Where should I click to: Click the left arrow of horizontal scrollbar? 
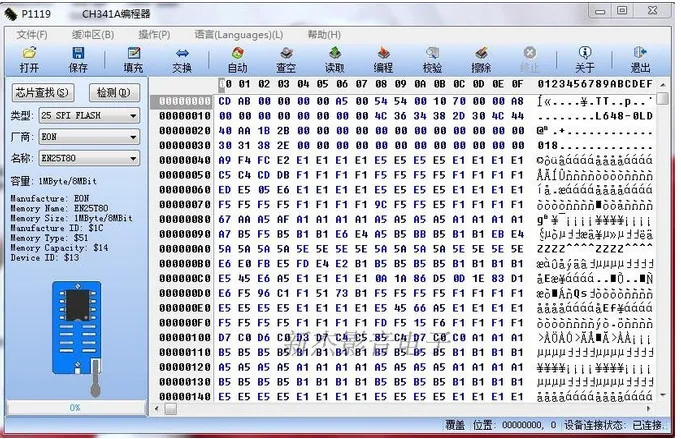[157, 409]
